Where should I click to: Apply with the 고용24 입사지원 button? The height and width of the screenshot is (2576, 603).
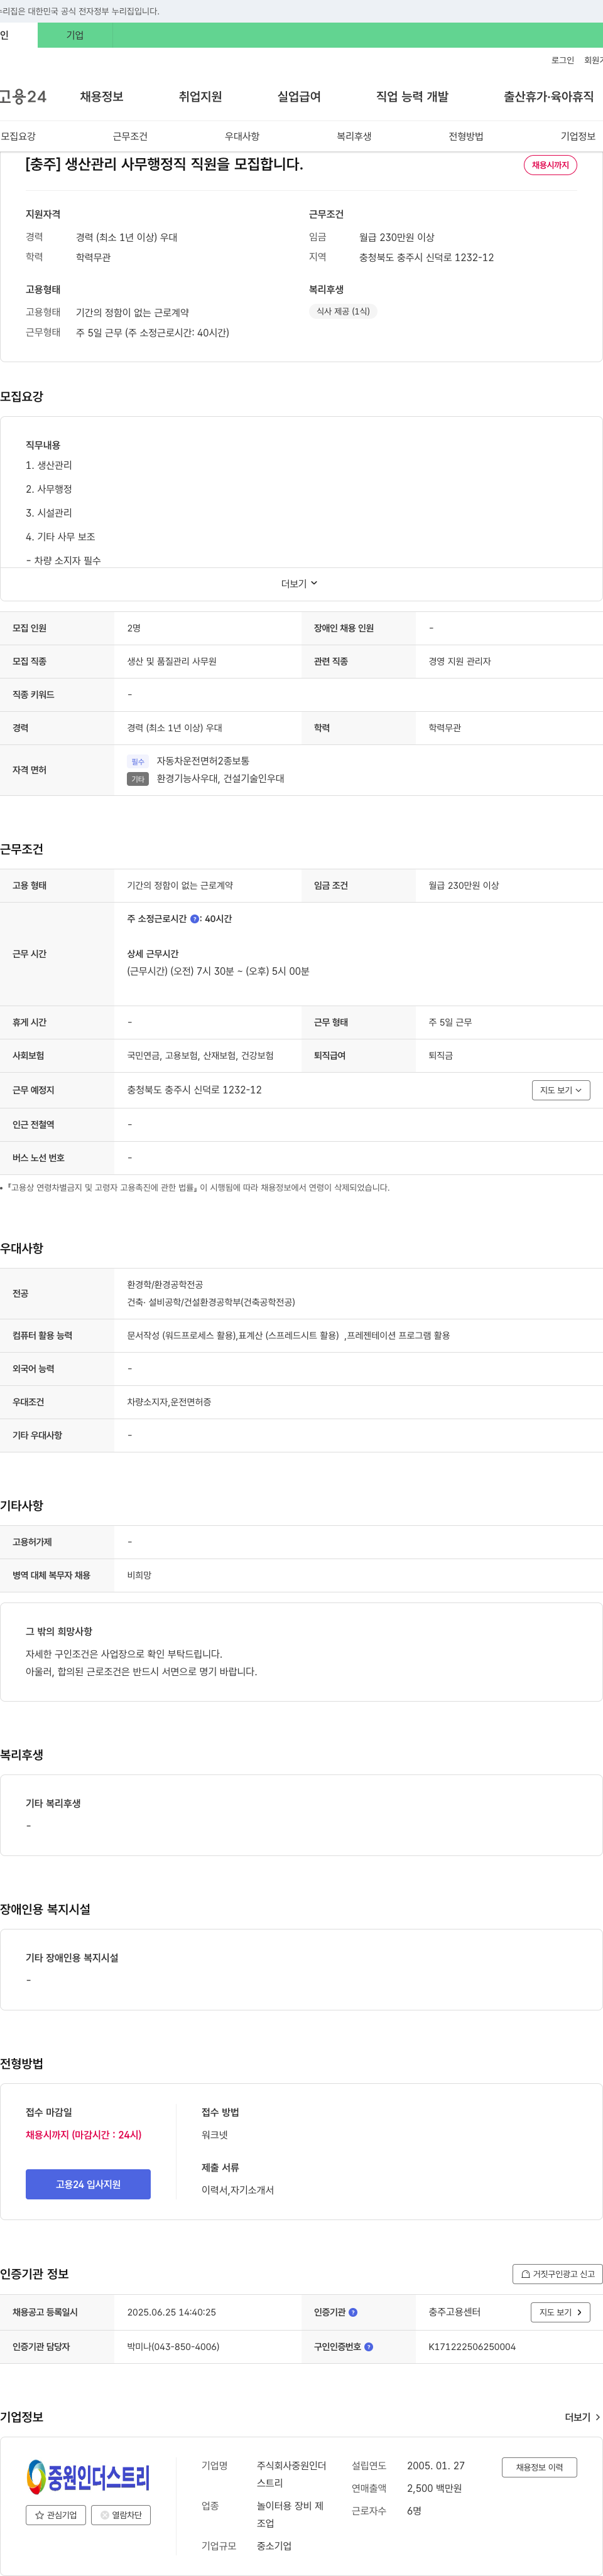[88, 2184]
